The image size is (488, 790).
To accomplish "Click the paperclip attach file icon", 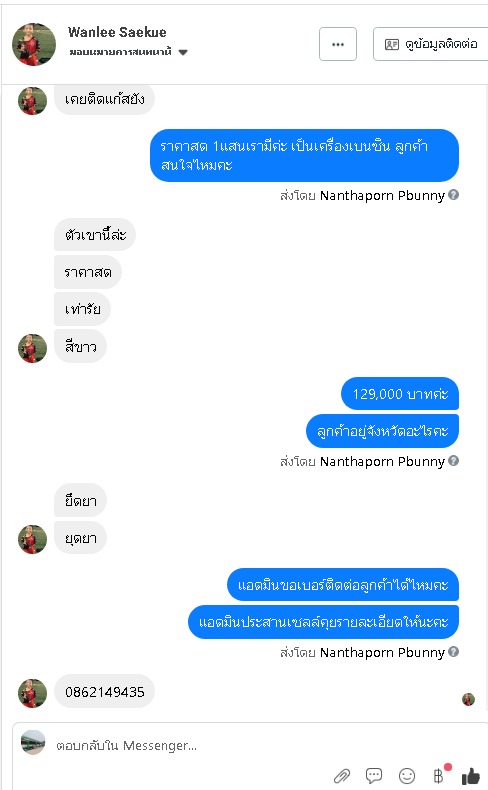I will tap(342, 775).
